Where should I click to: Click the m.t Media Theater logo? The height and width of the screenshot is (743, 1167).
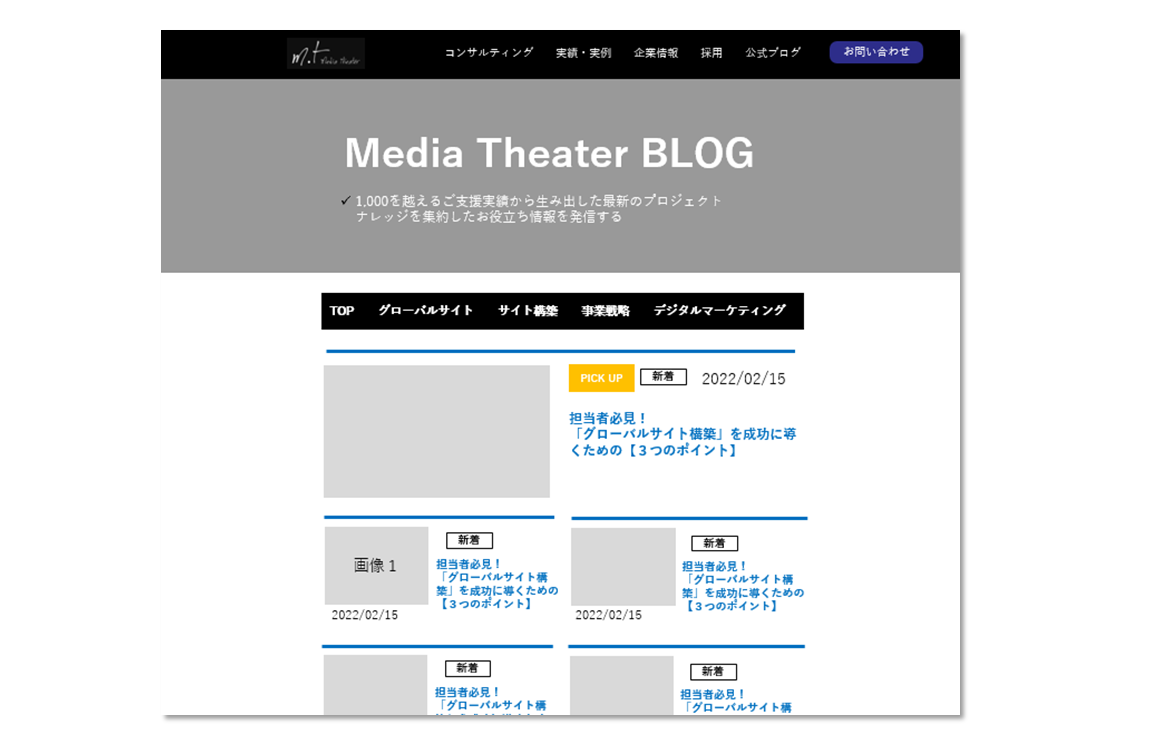tap(325, 54)
